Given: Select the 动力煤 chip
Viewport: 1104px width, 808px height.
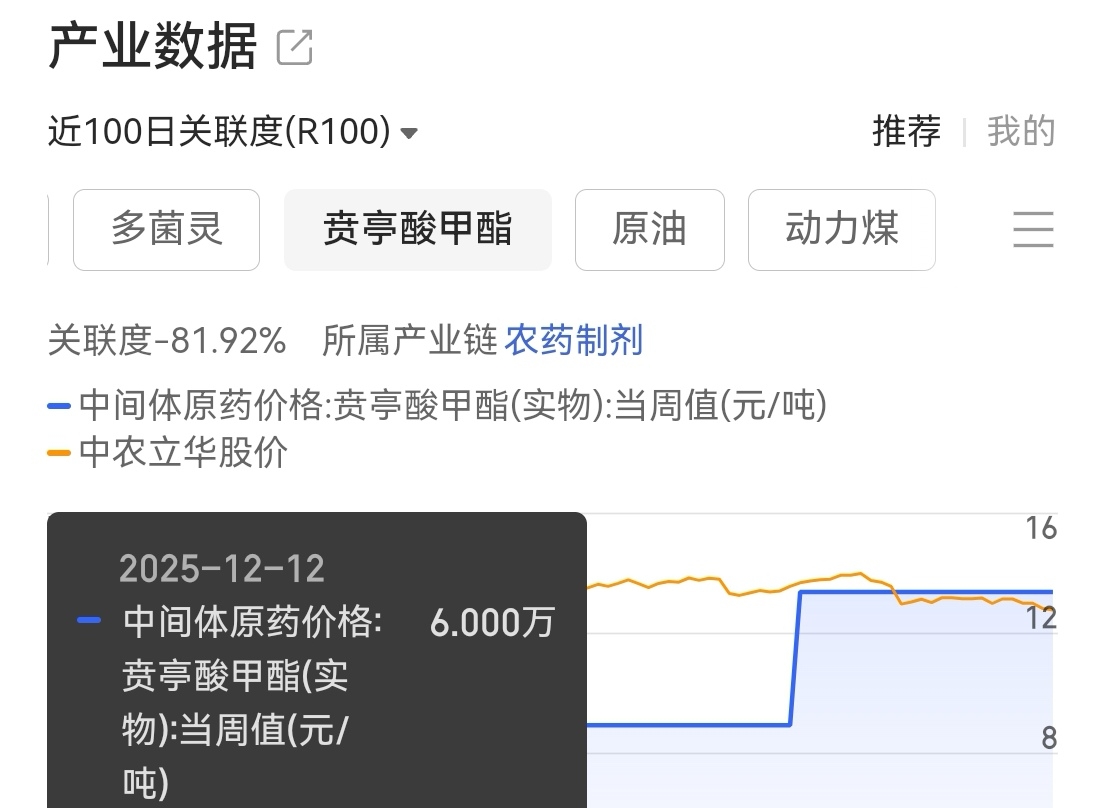Looking at the screenshot, I should point(841,229).
